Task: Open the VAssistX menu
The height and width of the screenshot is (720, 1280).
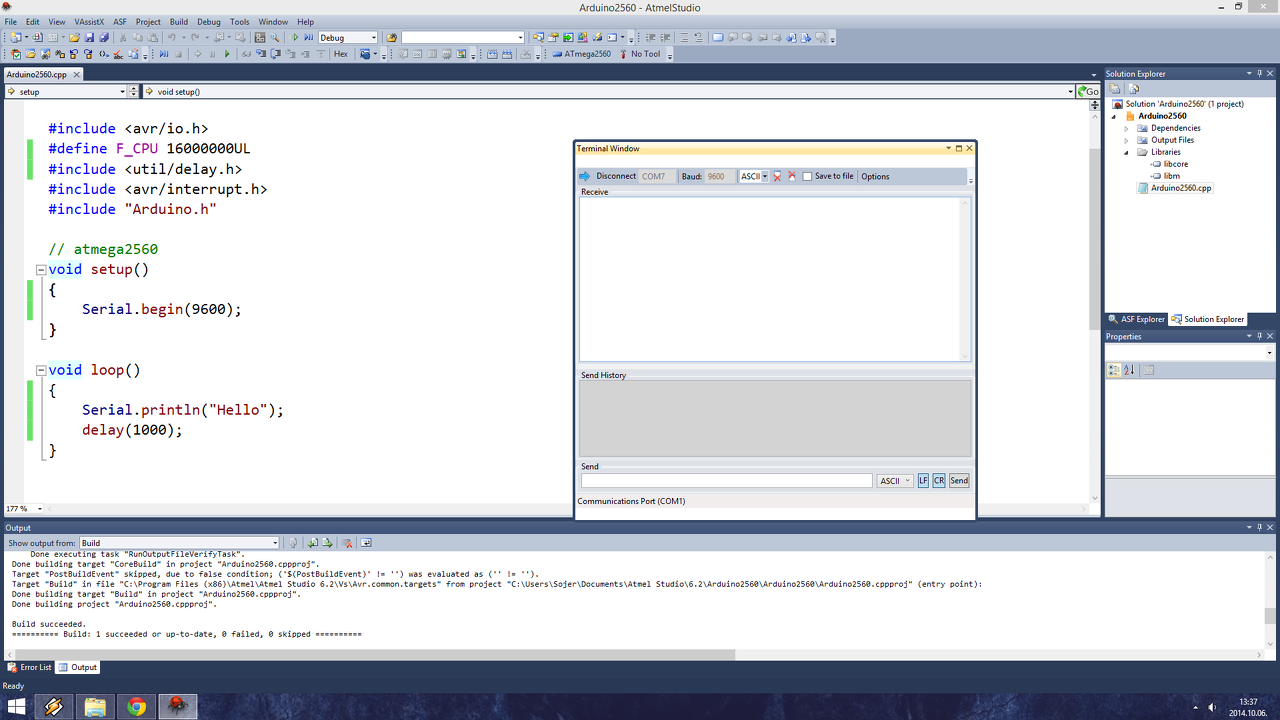Action: (x=89, y=22)
